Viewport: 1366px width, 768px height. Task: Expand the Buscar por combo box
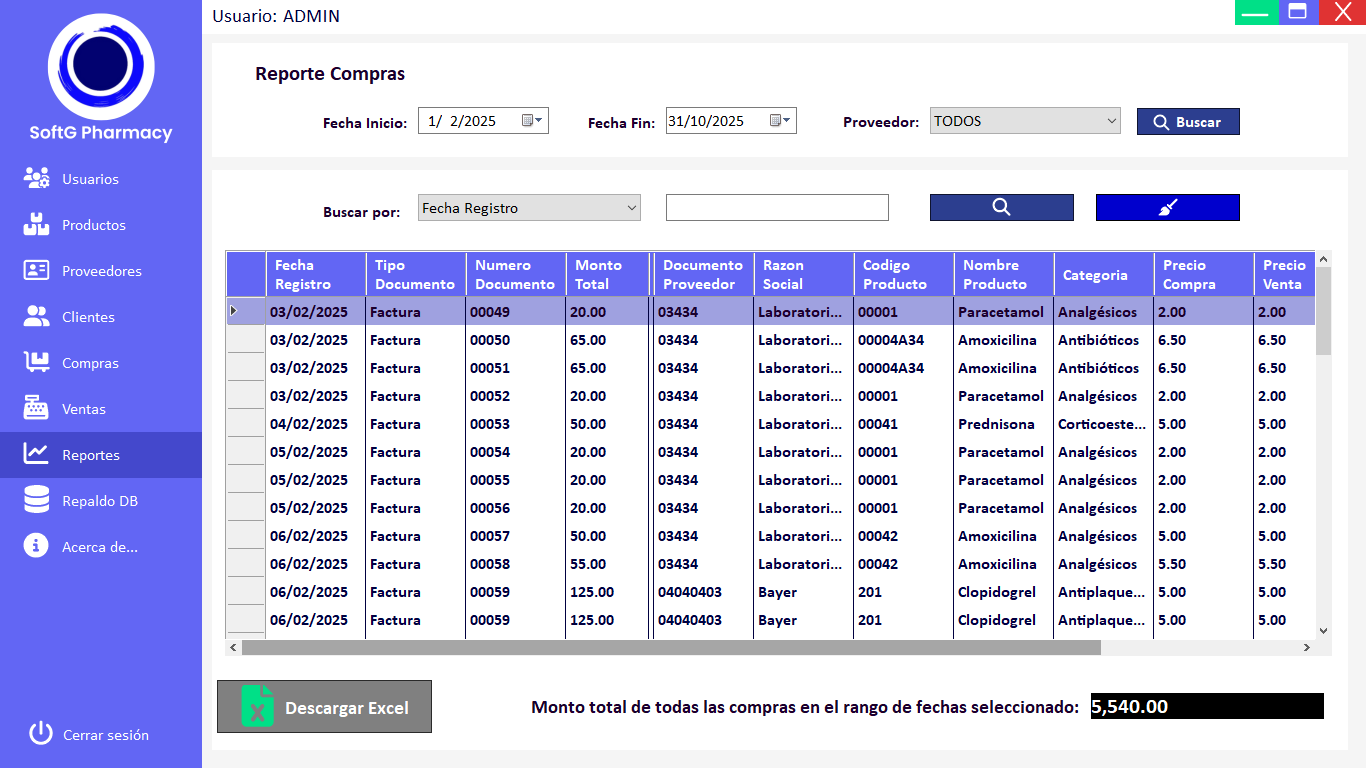[631, 208]
